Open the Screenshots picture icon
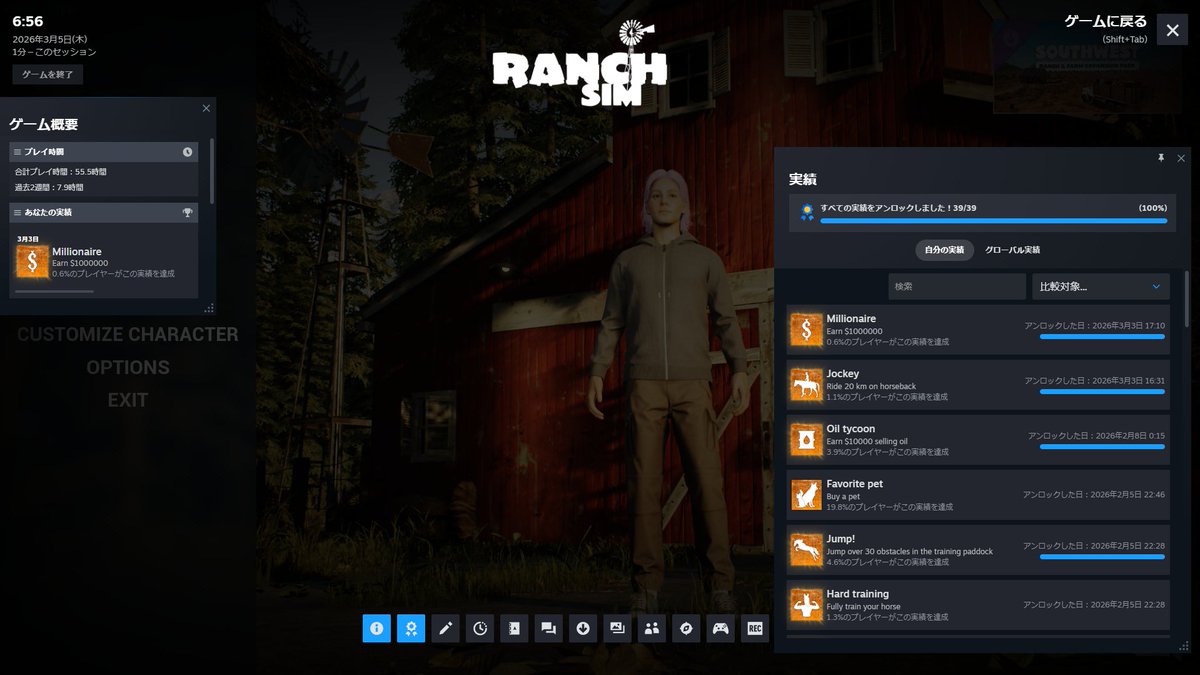Viewport: 1200px width, 675px height. coord(617,628)
